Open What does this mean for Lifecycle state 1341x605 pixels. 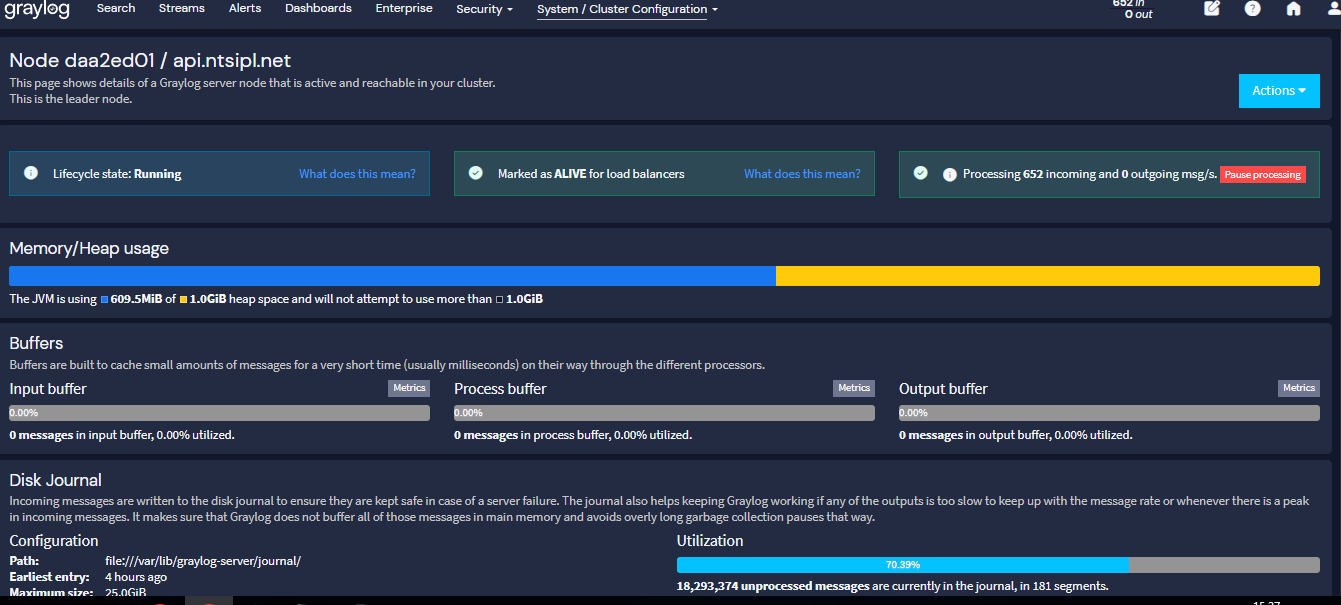tap(357, 174)
